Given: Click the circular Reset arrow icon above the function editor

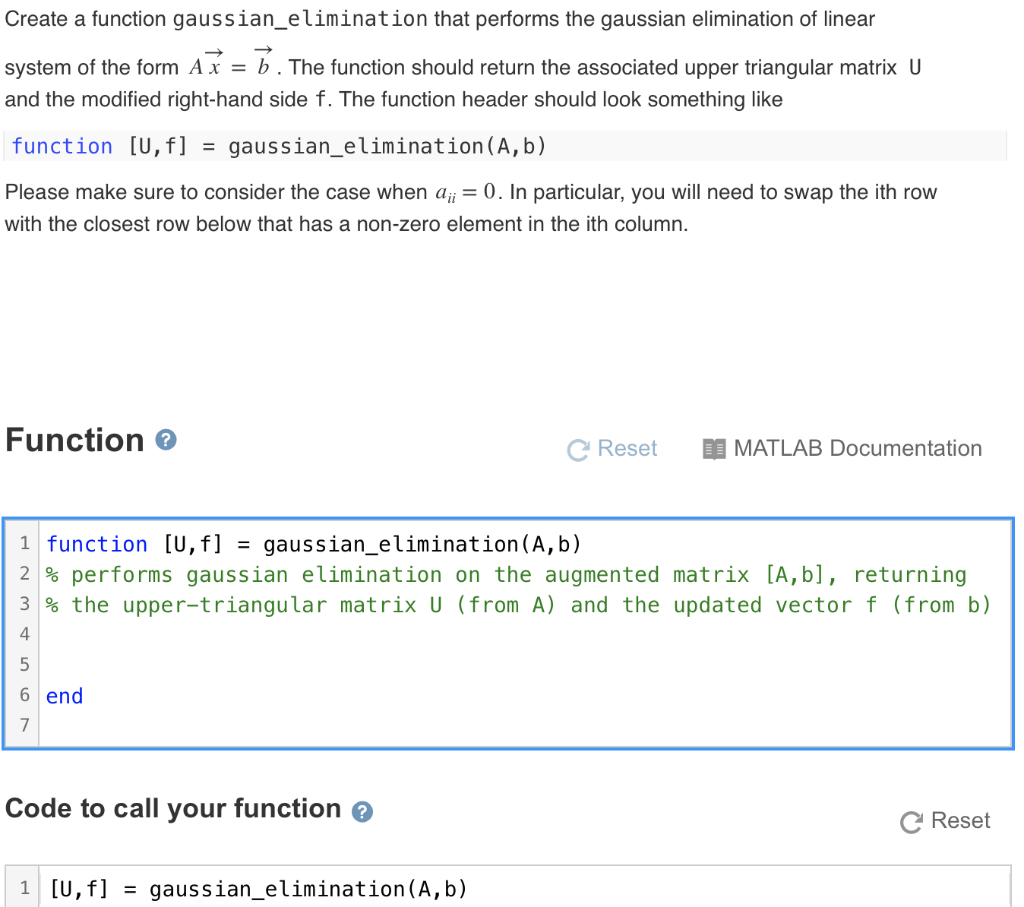Looking at the screenshot, I should pyautogui.click(x=576, y=449).
